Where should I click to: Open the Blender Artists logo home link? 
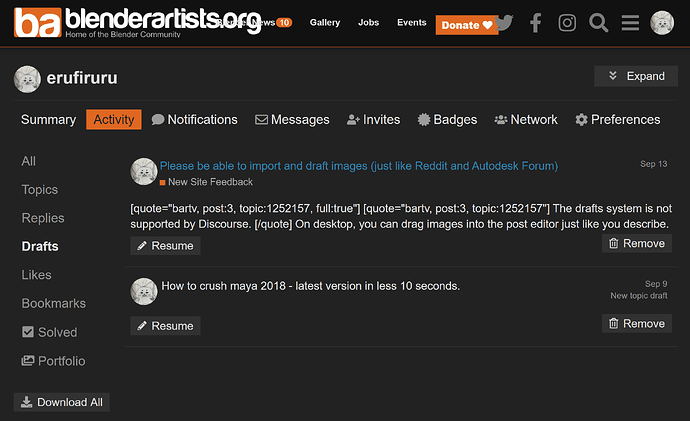click(x=137, y=22)
